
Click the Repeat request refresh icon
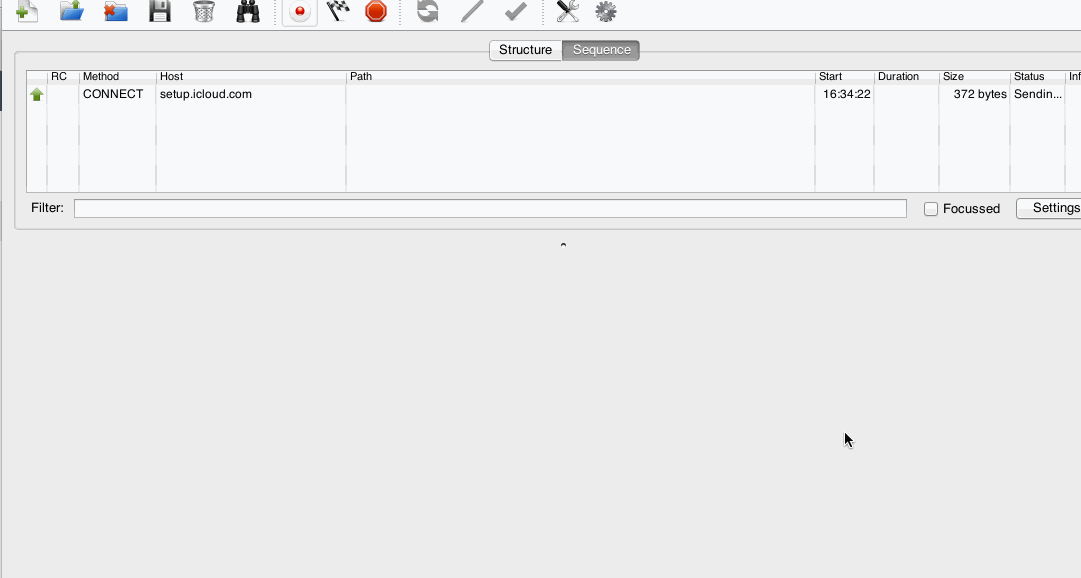(x=427, y=11)
